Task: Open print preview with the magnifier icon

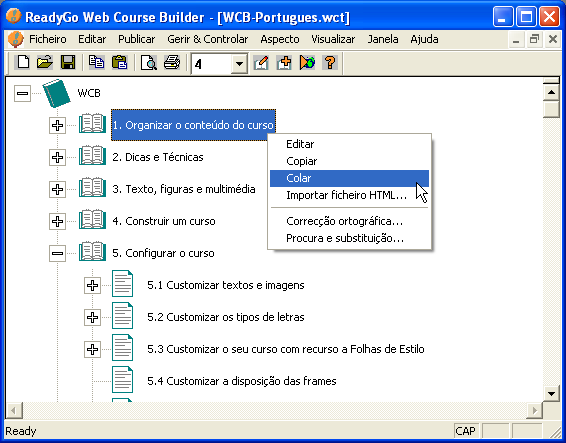Action: tap(148, 63)
